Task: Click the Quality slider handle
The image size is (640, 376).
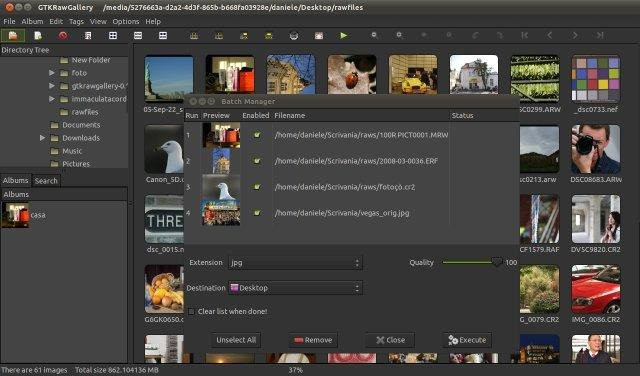Action: 497,262
